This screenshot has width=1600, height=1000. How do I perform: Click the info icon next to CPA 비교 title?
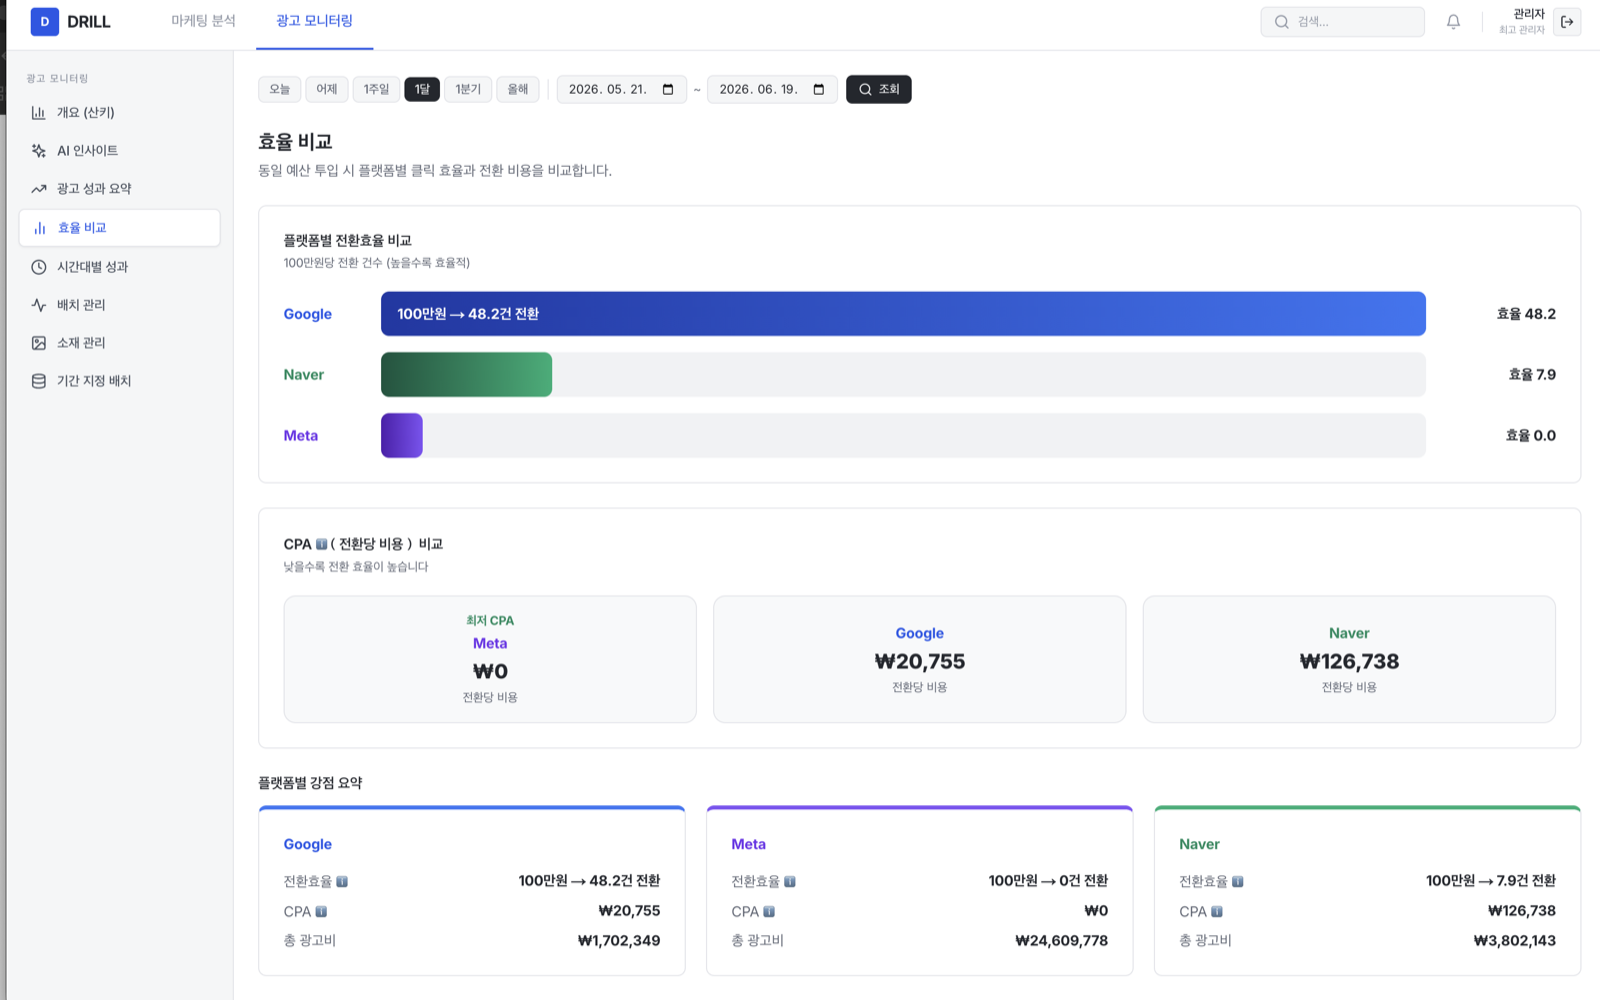pos(321,544)
